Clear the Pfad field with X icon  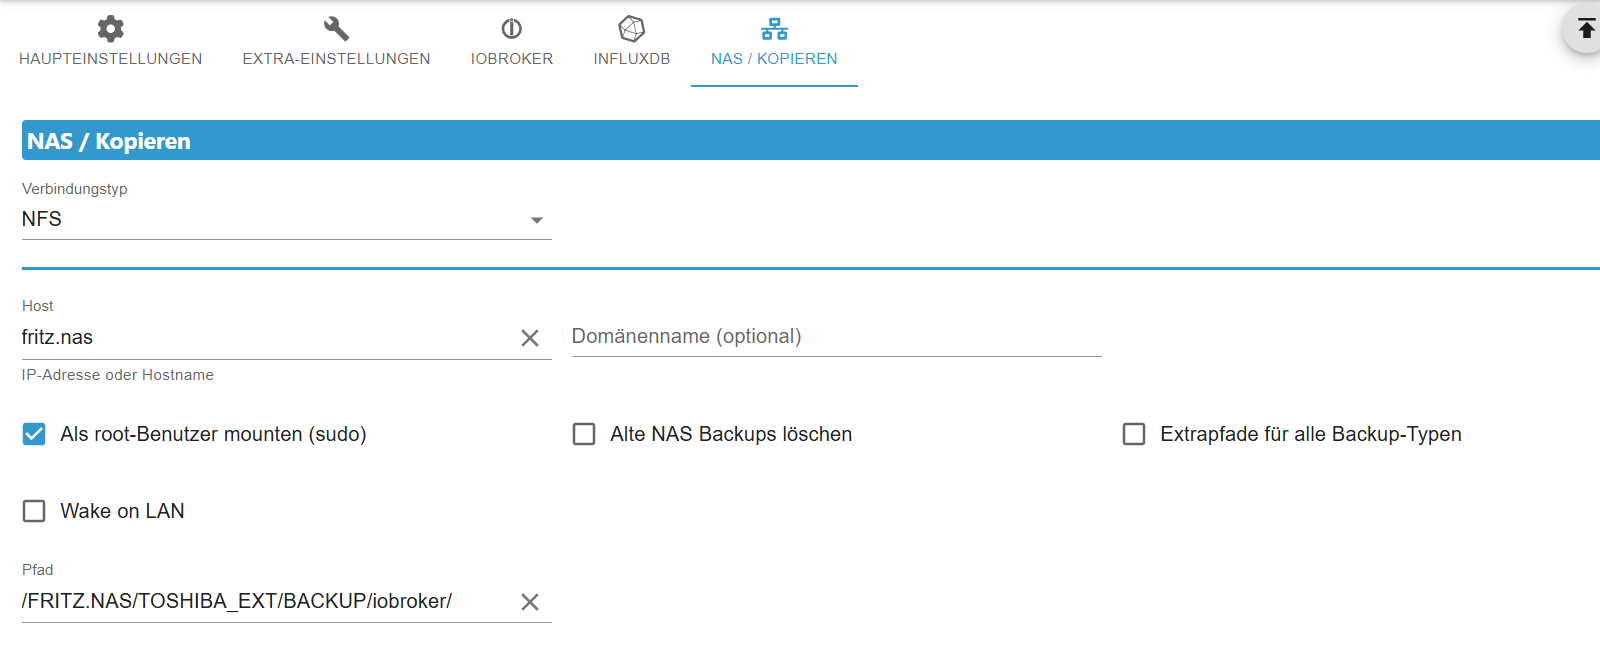(530, 601)
